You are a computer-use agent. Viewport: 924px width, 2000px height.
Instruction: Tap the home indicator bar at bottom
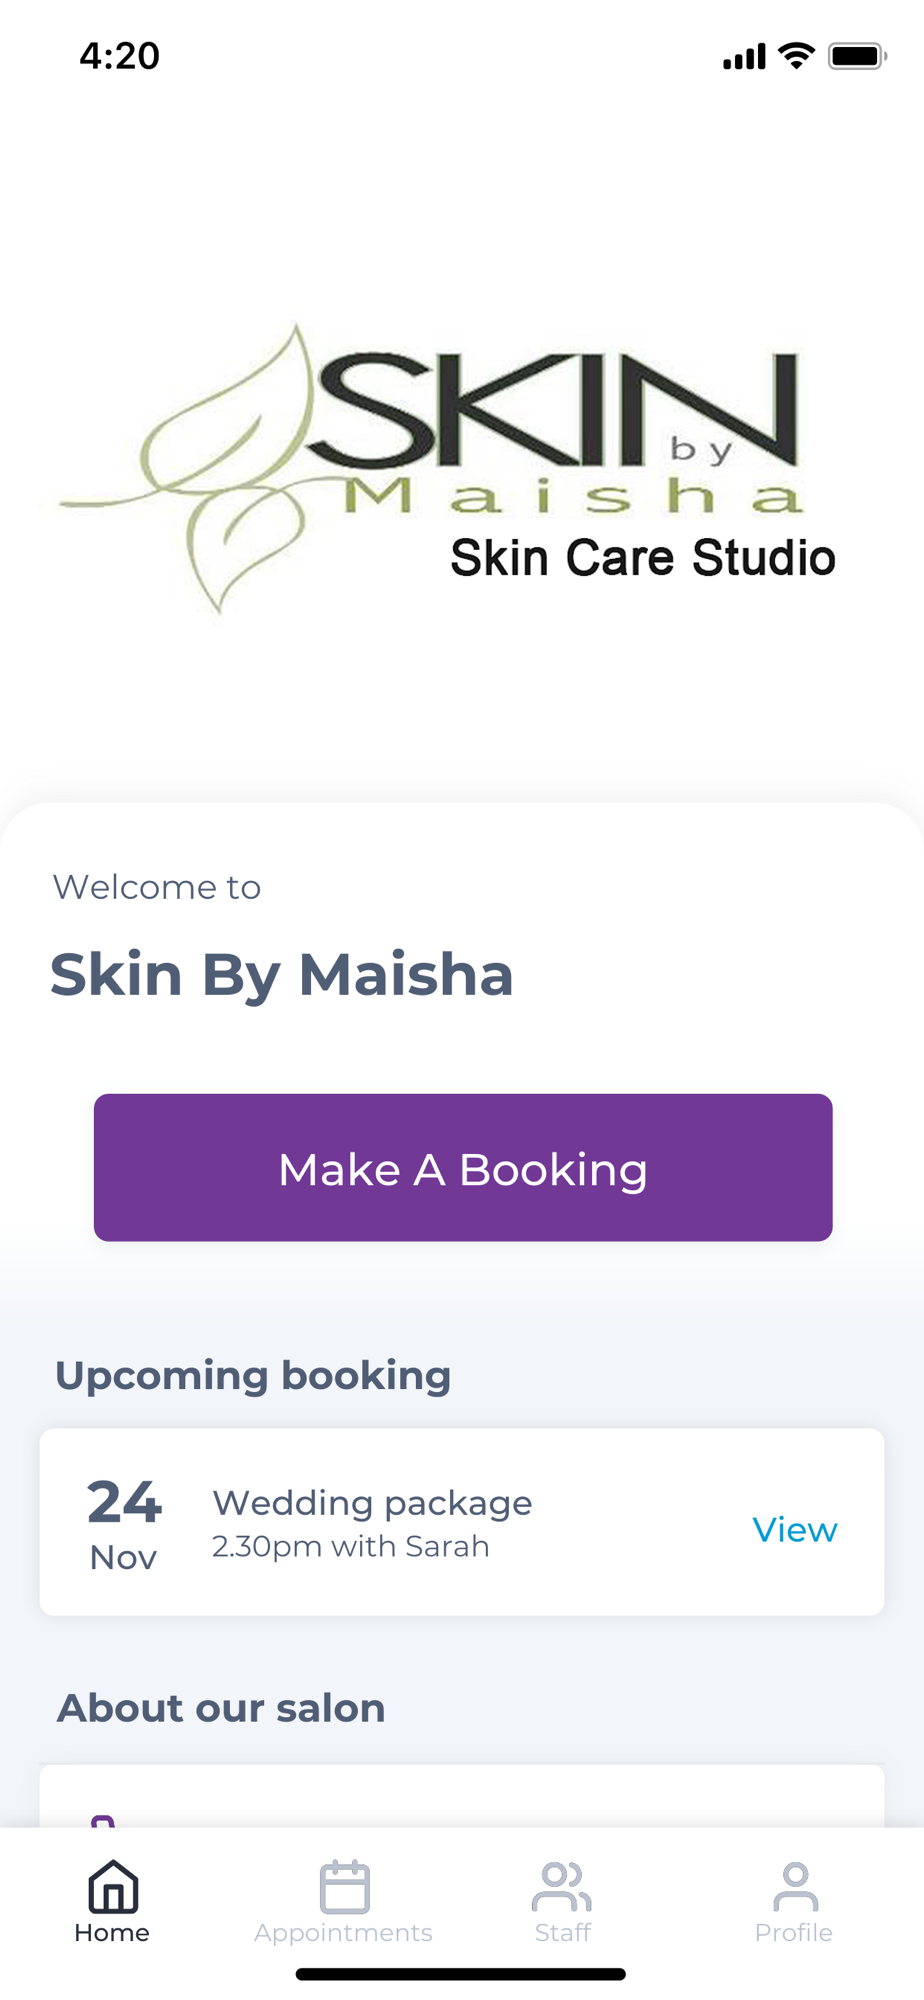tap(461, 1974)
